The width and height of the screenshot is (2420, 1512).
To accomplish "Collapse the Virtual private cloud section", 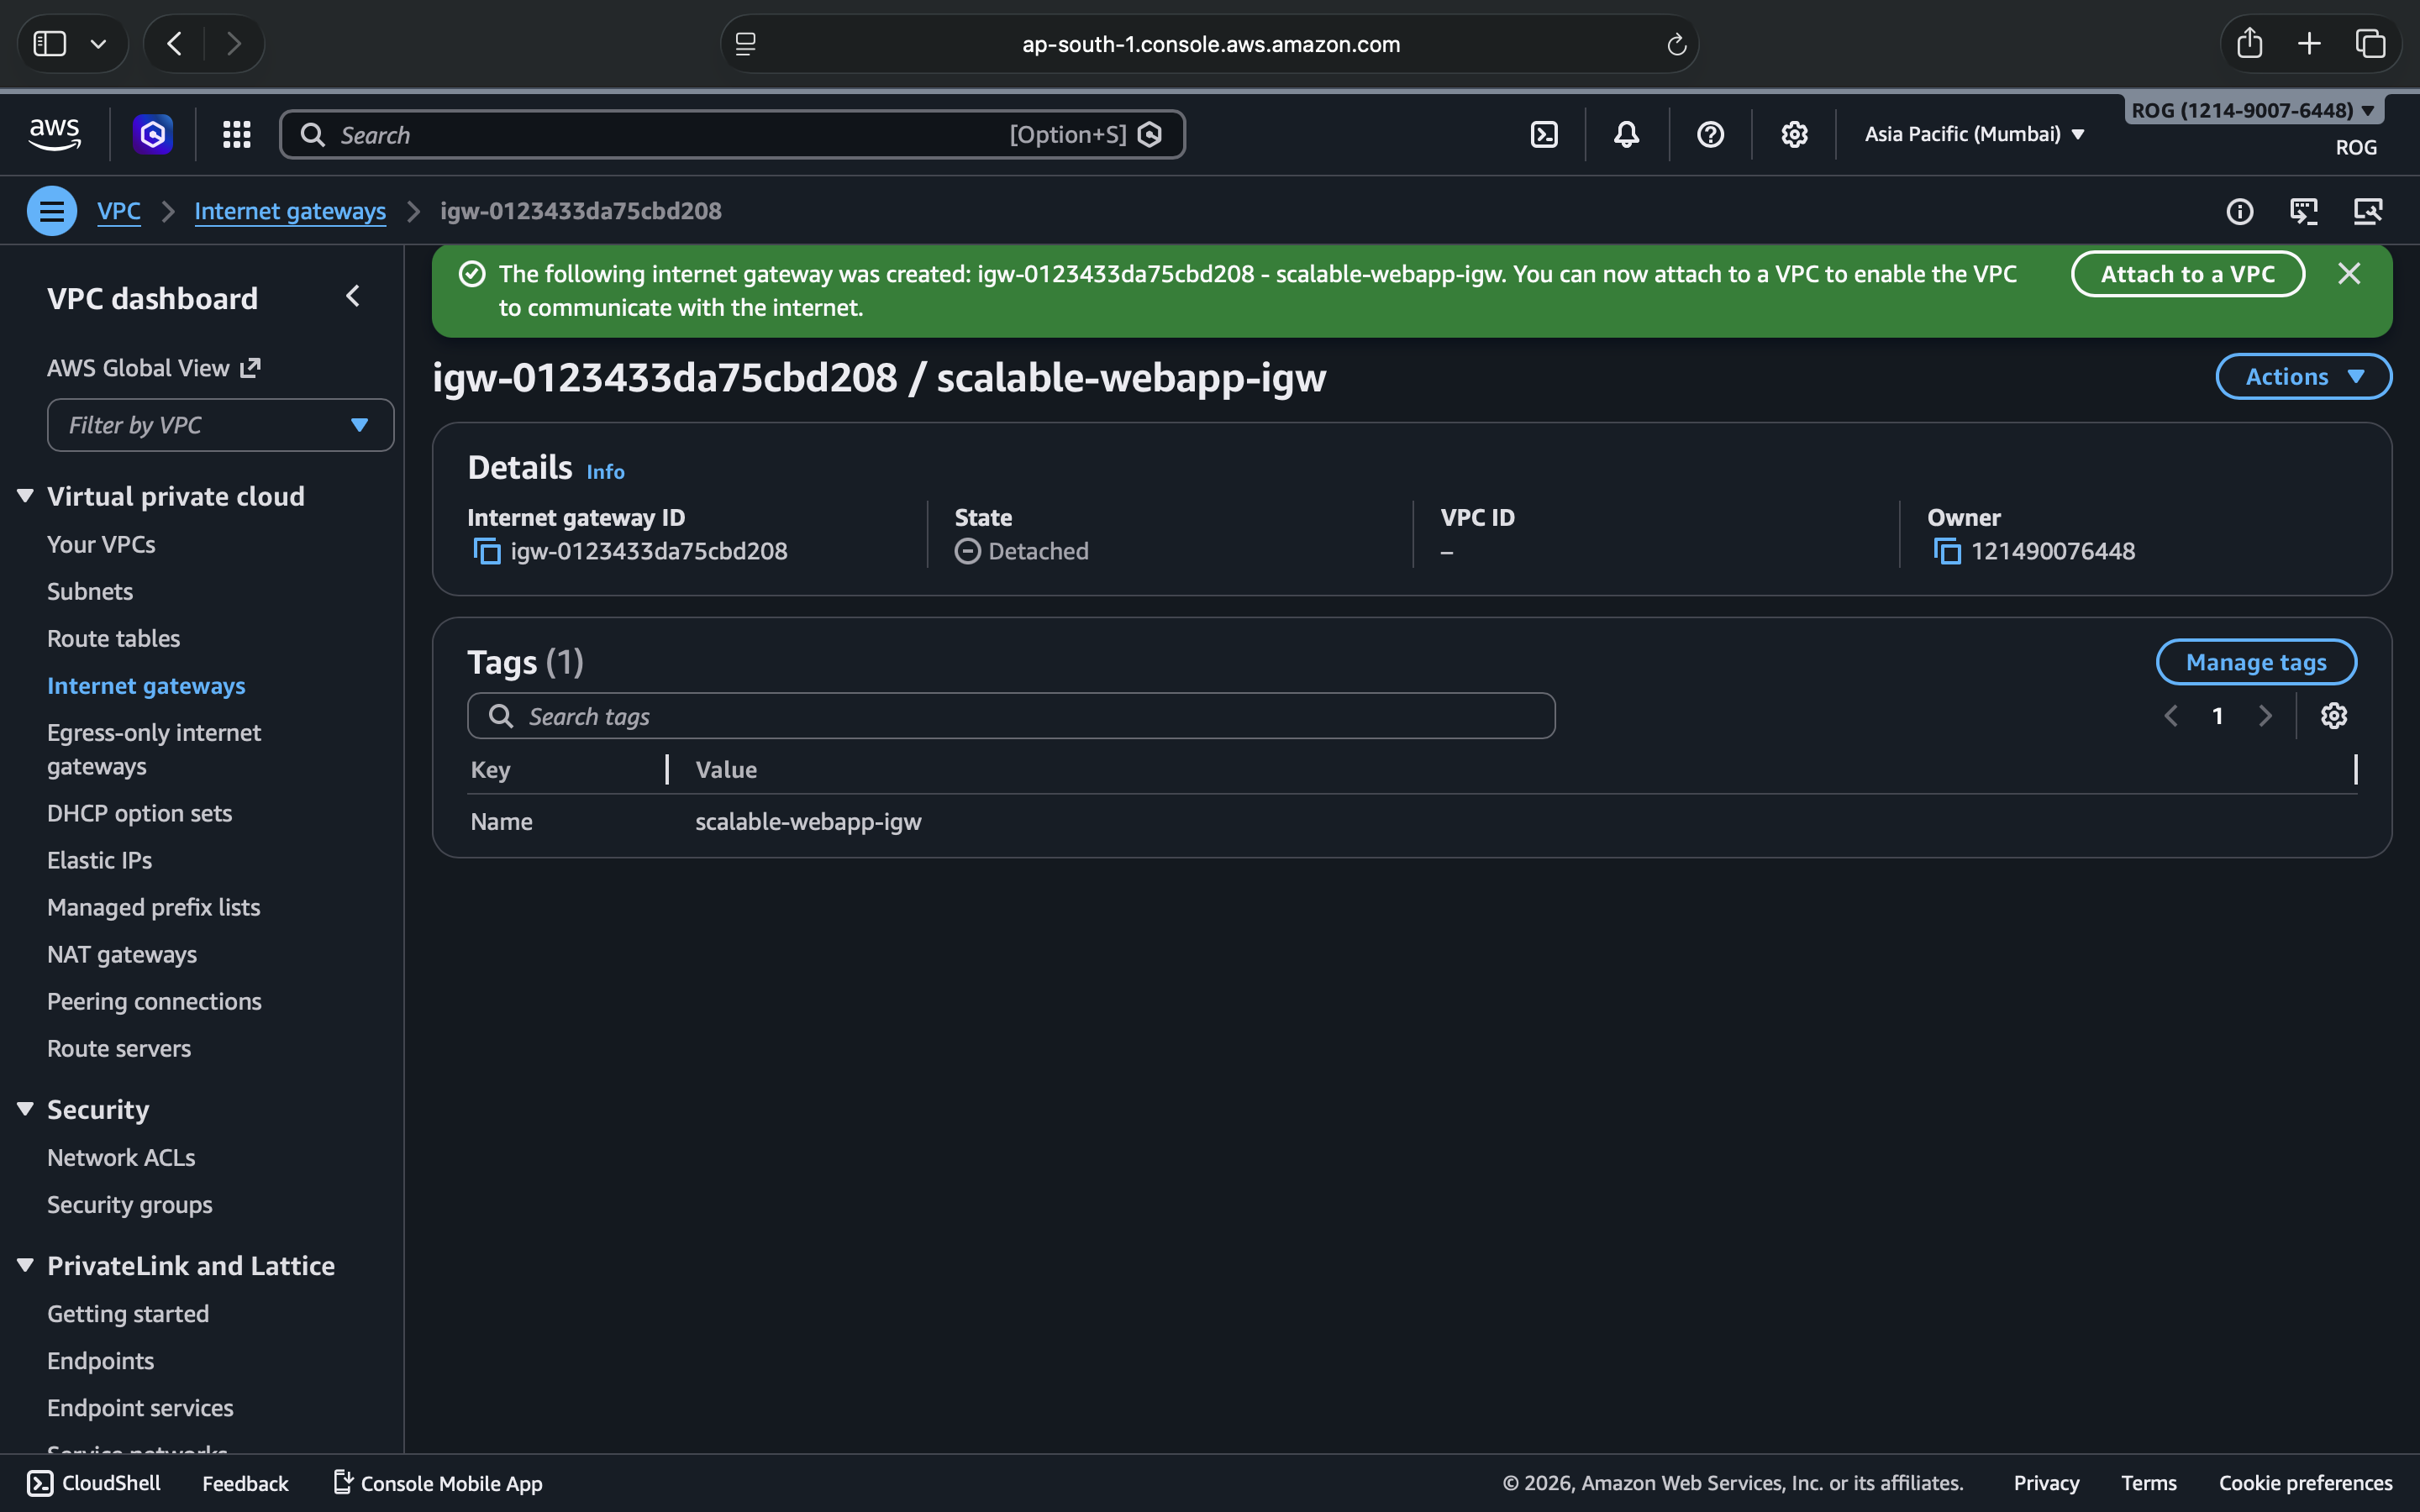I will 26,496.
